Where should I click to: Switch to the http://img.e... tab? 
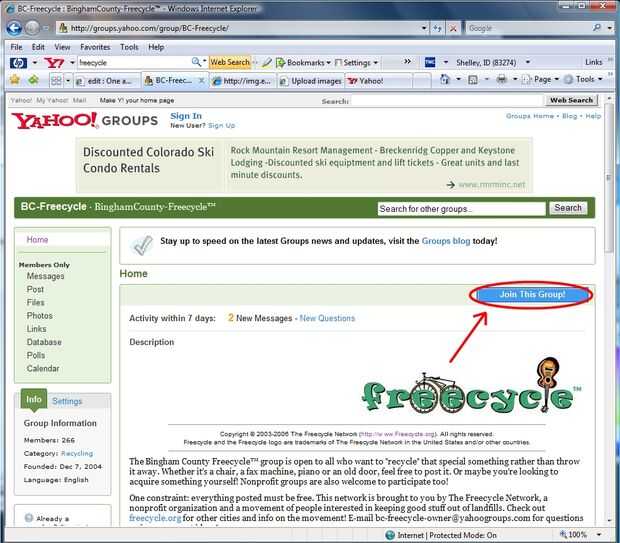coord(242,81)
